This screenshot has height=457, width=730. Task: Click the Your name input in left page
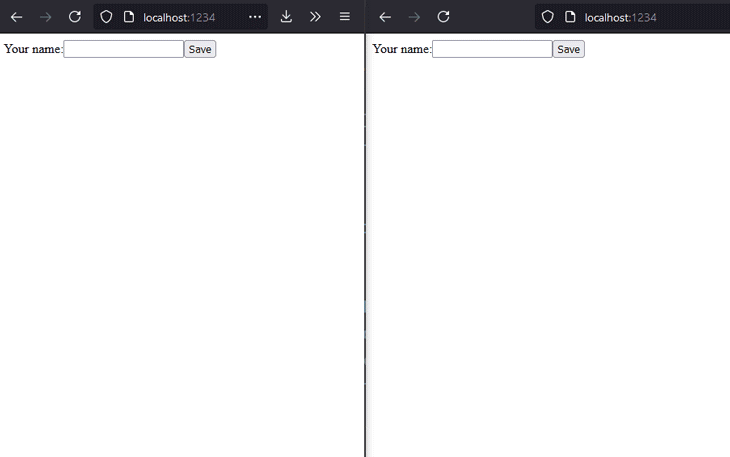click(x=123, y=49)
